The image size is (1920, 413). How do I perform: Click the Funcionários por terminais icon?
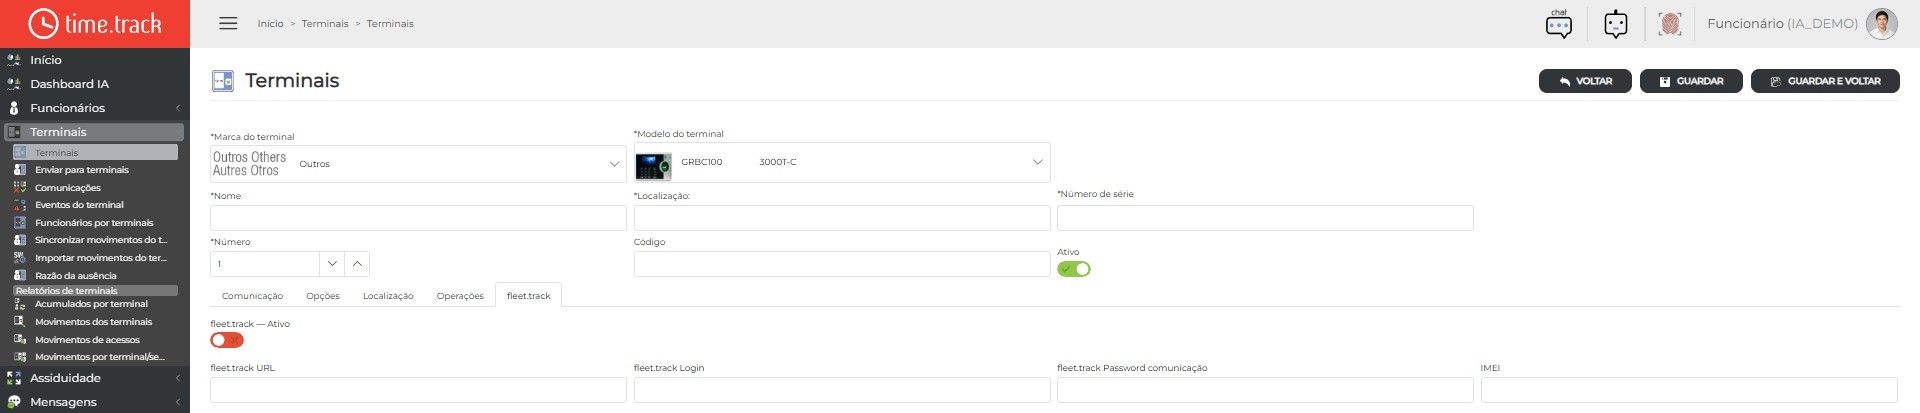(x=20, y=222)
